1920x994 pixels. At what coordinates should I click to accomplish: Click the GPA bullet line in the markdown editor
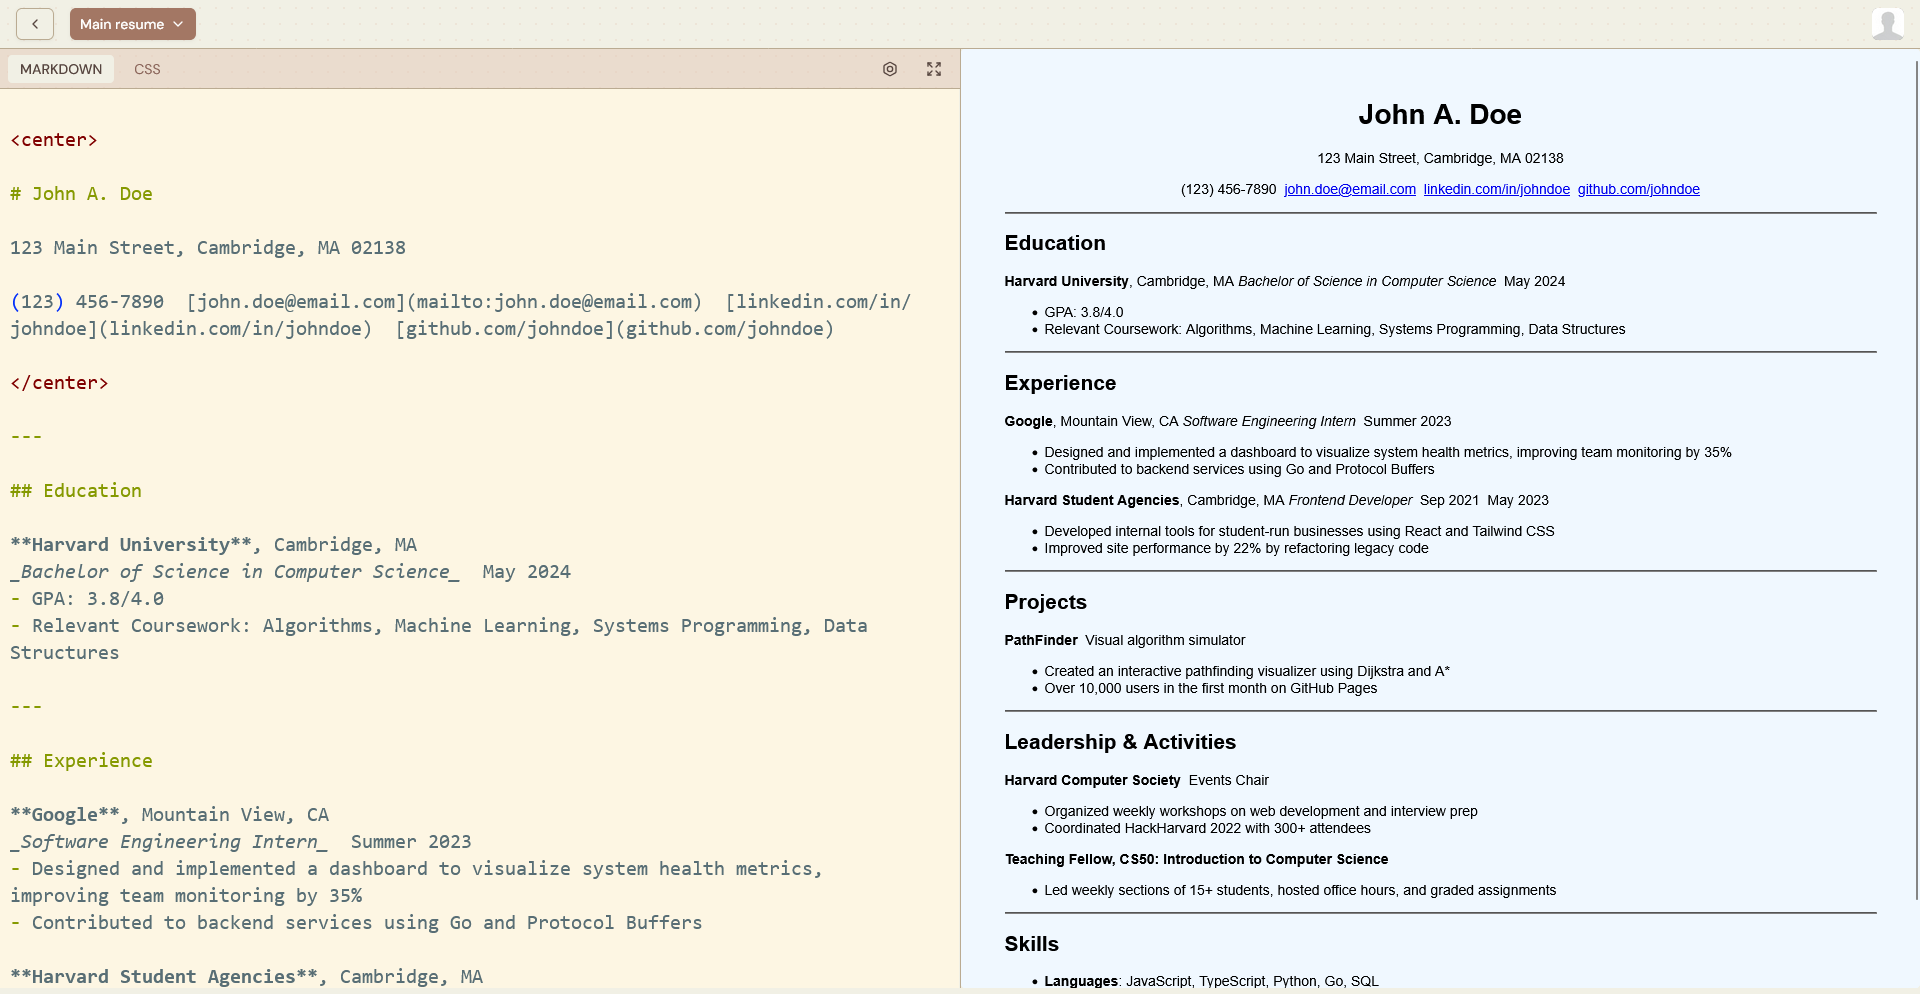pos(86,598)
